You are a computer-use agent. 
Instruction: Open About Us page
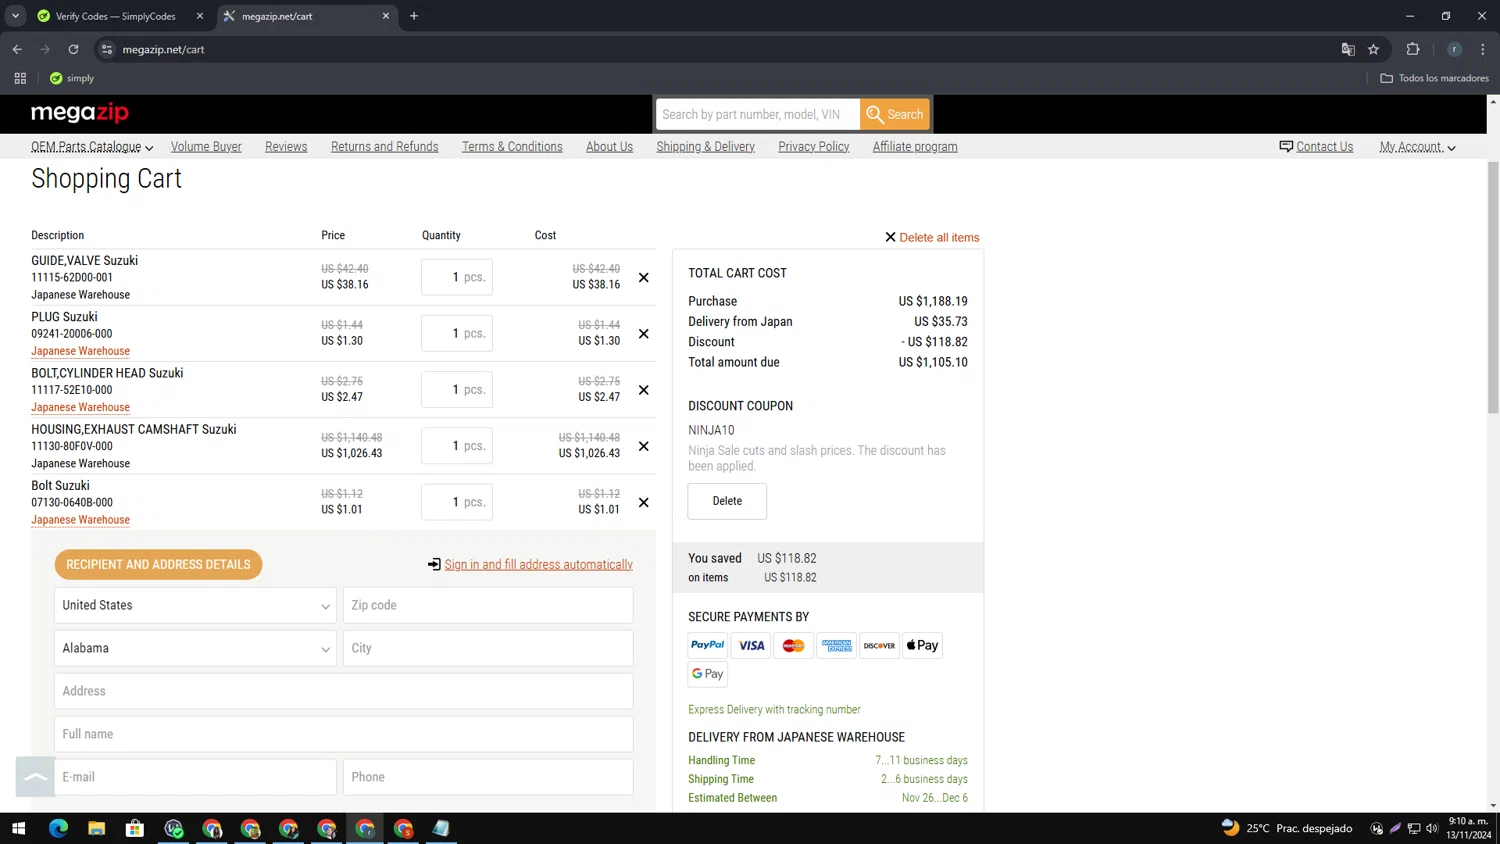point(609,147)
